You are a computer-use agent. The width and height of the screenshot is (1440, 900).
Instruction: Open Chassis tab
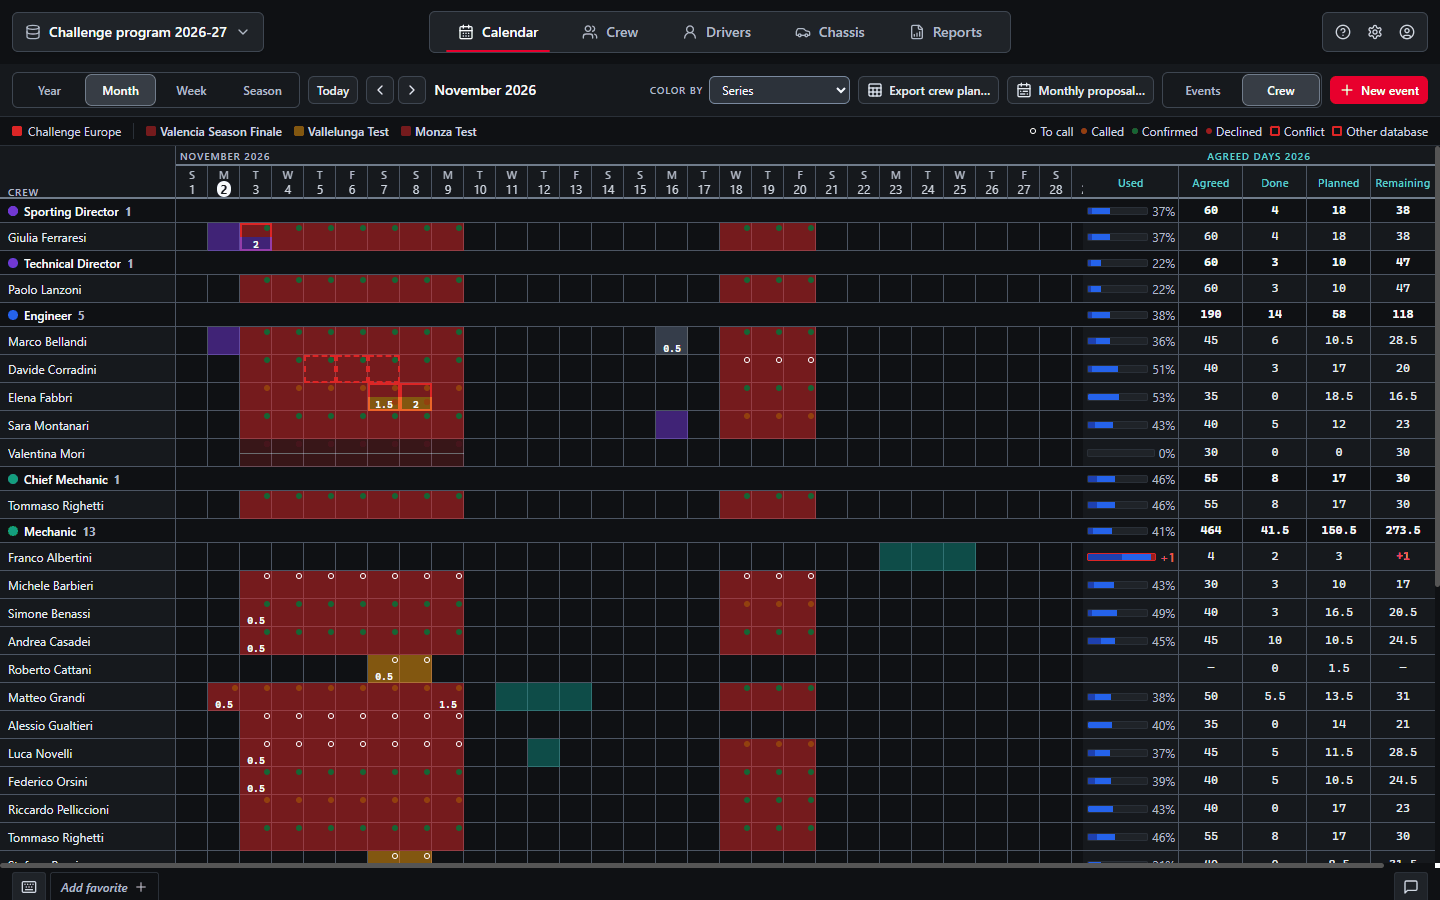(830, 32)
